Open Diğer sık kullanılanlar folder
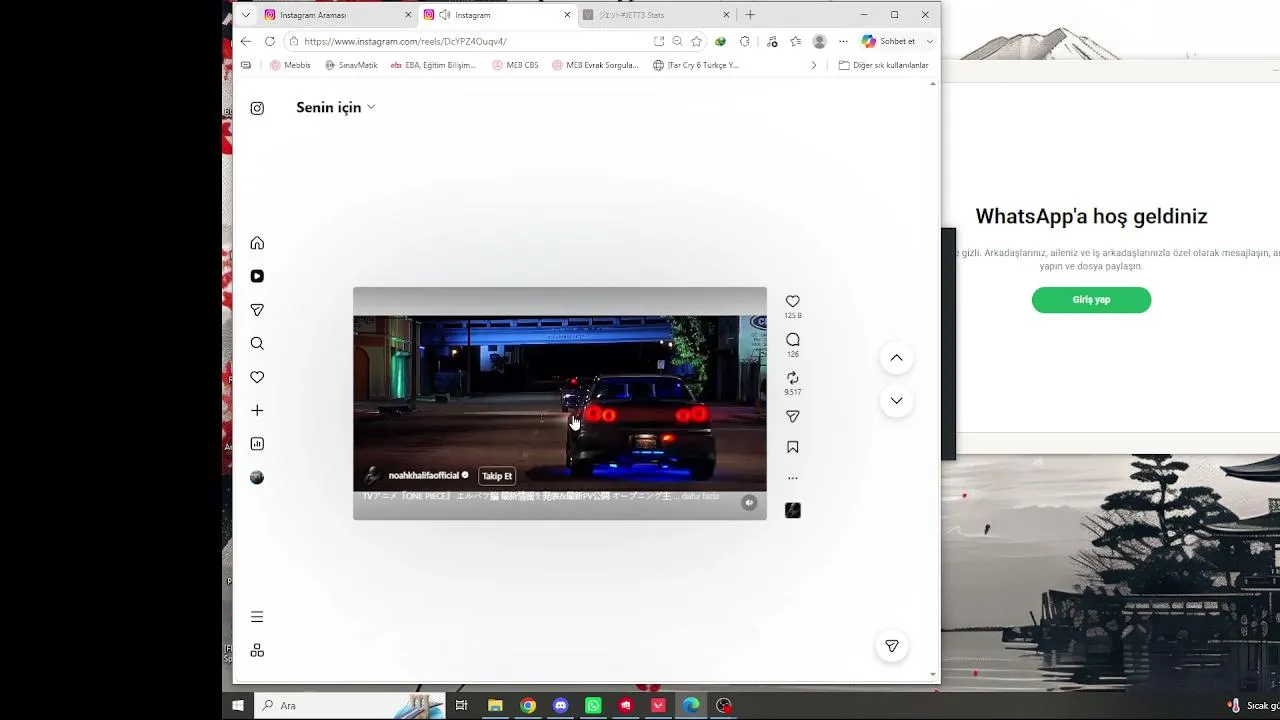 pyautogui.click(x=884, y=65)
